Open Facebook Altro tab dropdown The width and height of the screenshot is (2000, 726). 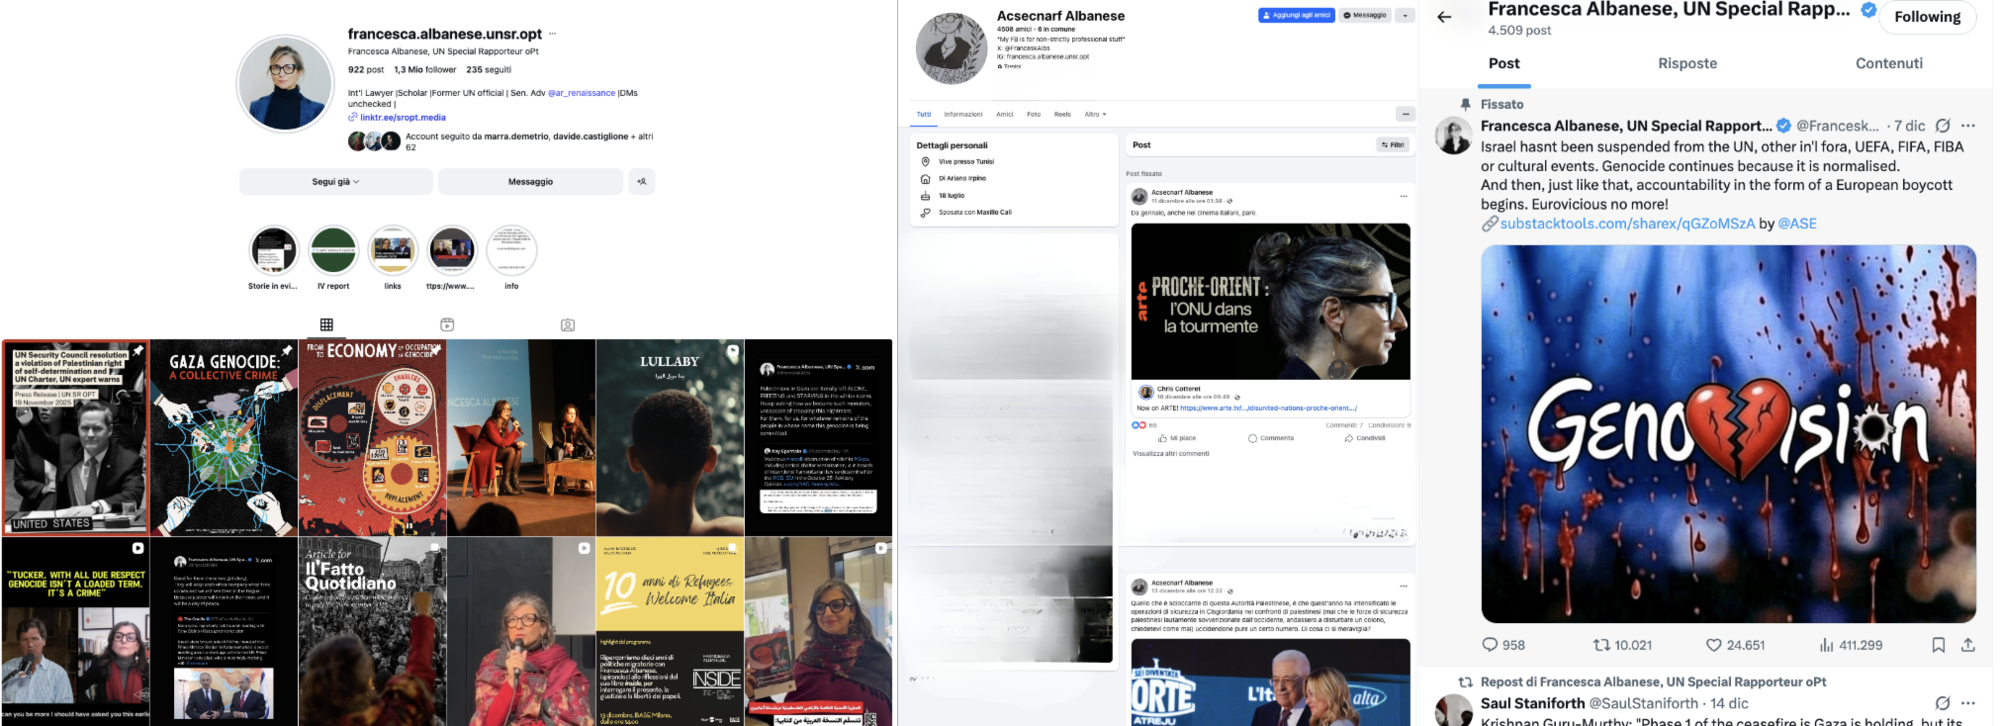(1095, 114)
